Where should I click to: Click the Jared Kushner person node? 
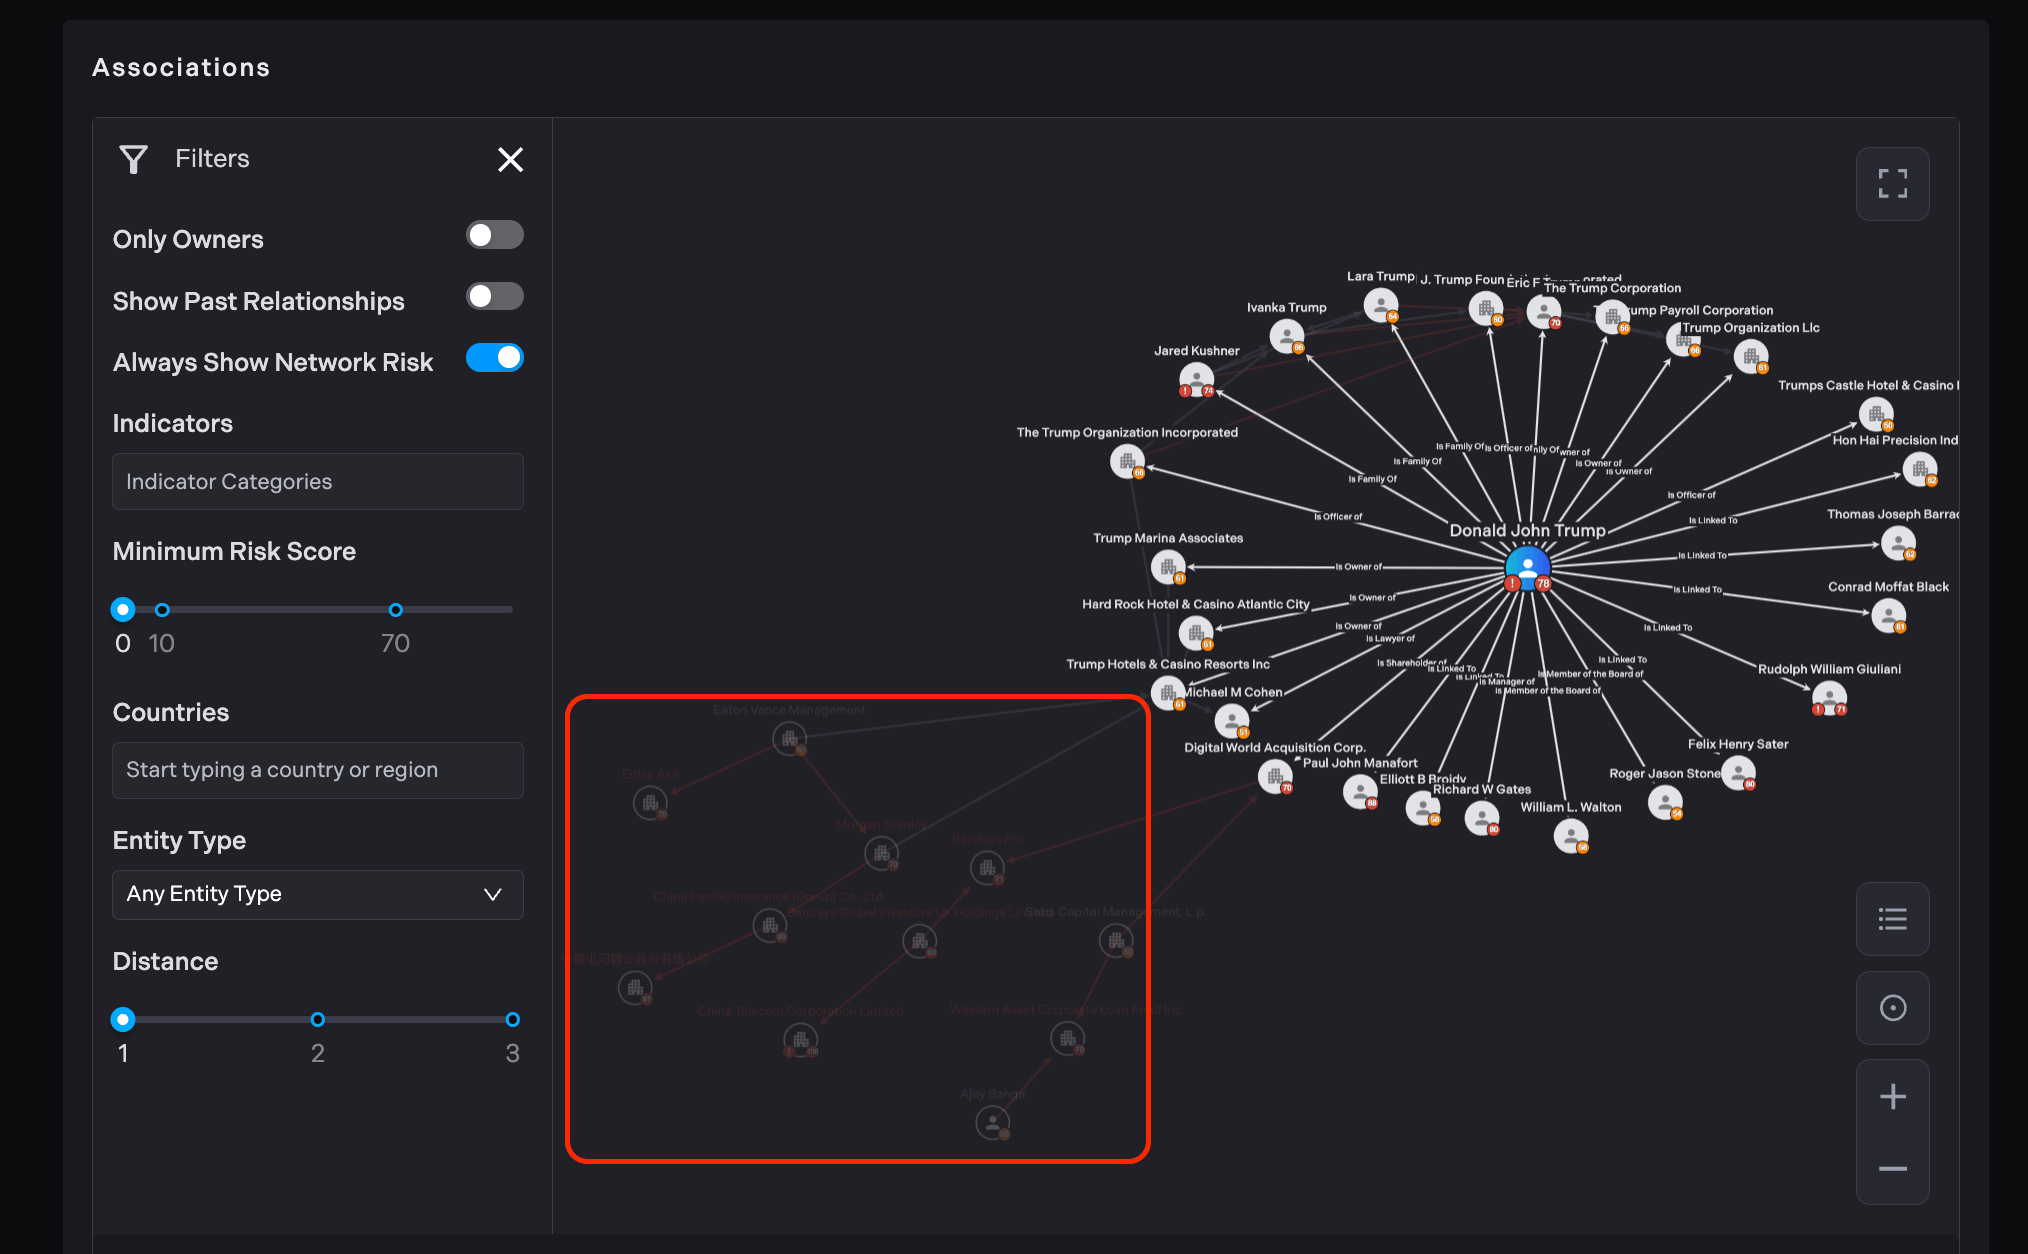pyautogui.click(x=1196, y=379)
